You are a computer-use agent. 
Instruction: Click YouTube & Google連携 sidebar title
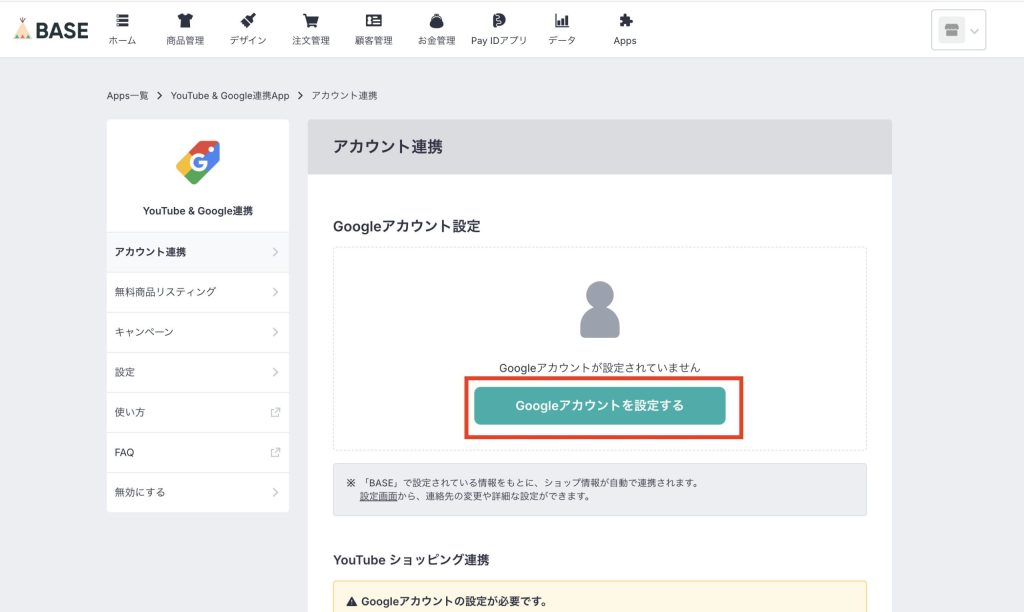click(198, 211)
